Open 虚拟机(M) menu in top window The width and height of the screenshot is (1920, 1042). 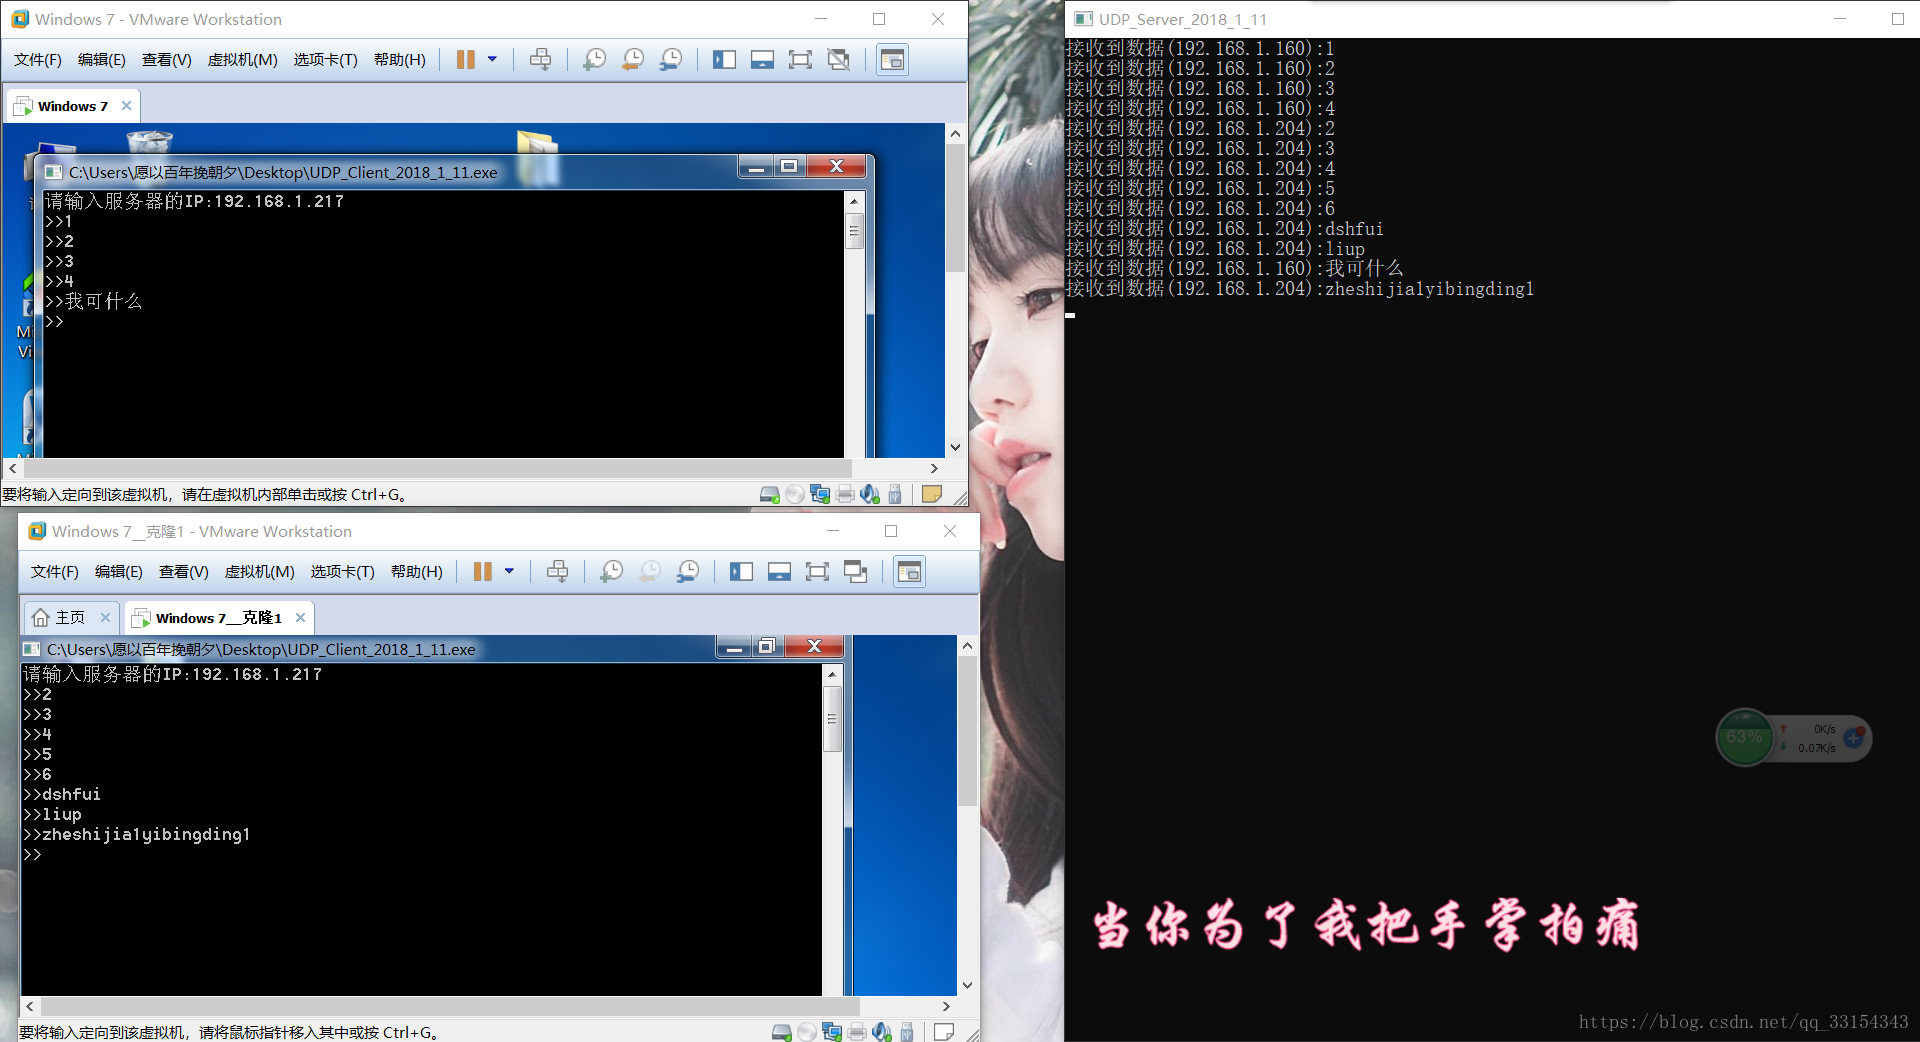(x=242, y=60)
